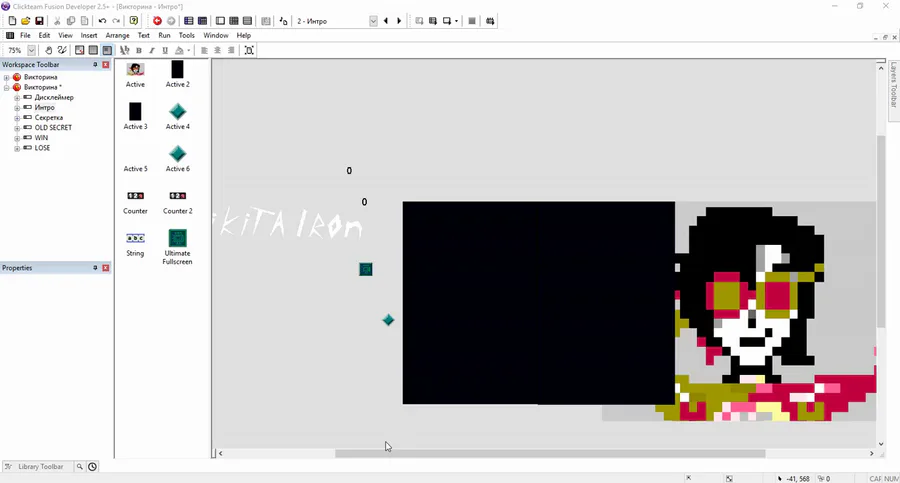Select the WIN frame in workspace
The image size is (900, 483).
pyautogui.click(x=41, y=138)
